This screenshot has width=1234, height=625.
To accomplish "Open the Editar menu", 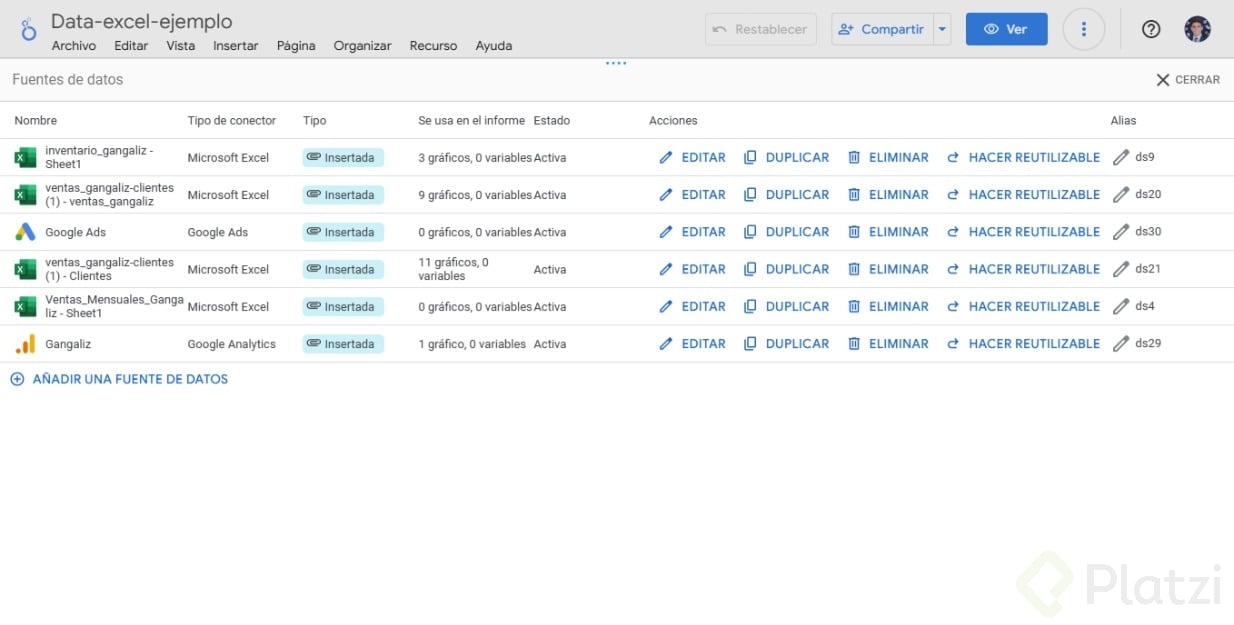I will pos(131,46).
